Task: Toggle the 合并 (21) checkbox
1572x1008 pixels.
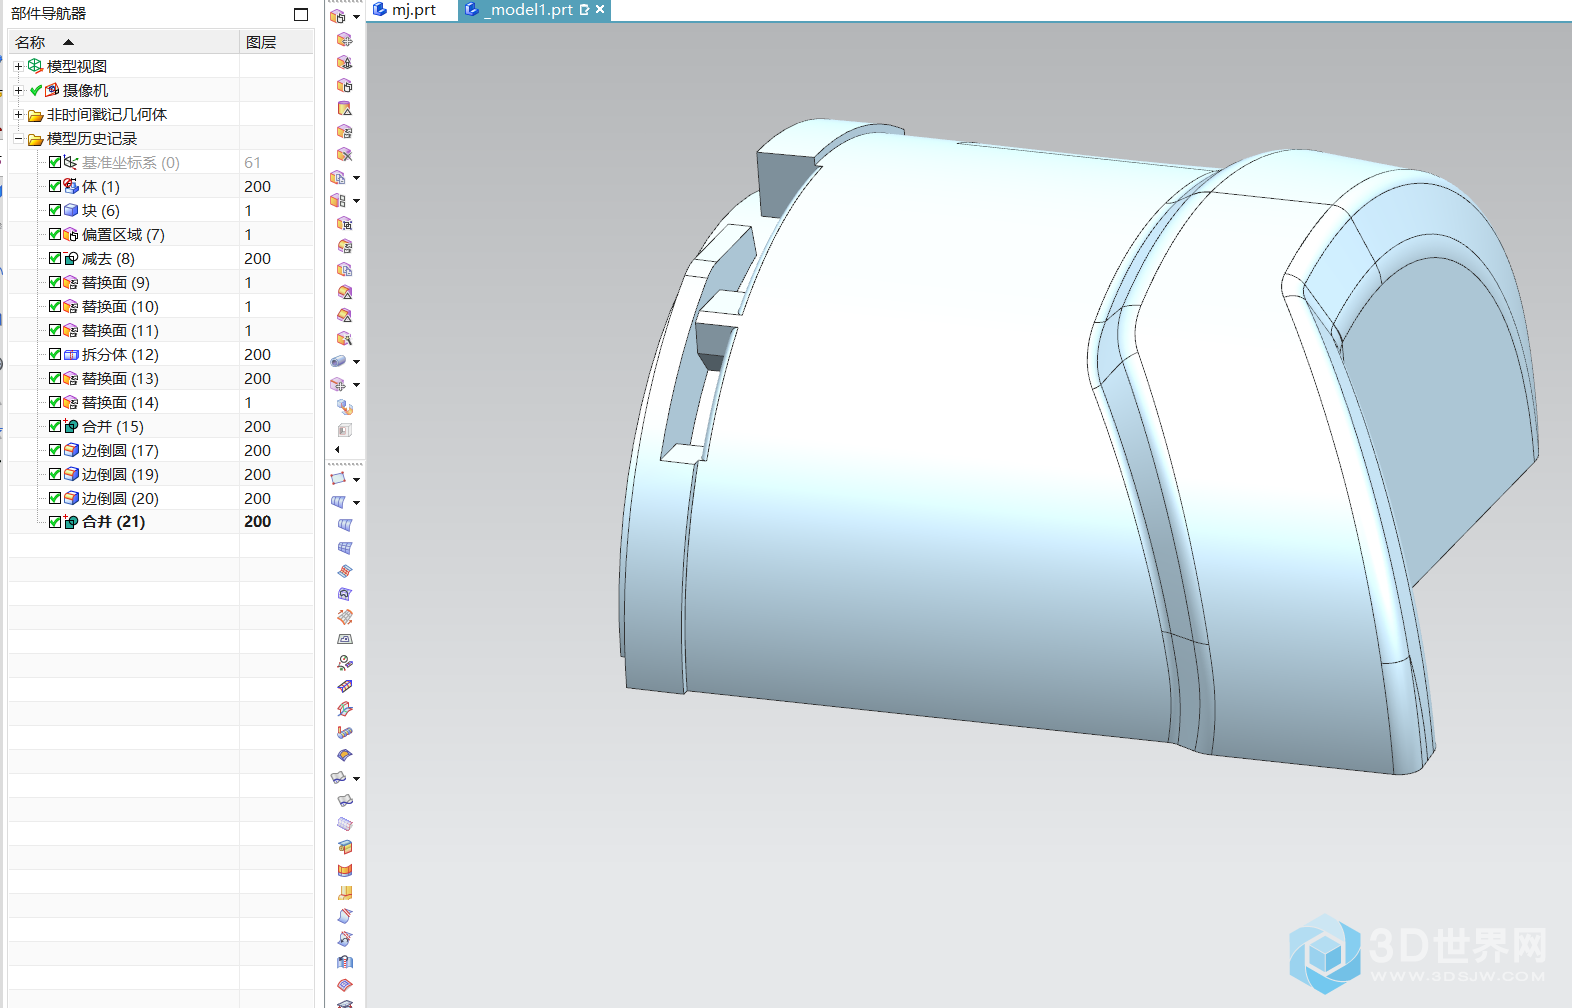Action: coord(55,522)
